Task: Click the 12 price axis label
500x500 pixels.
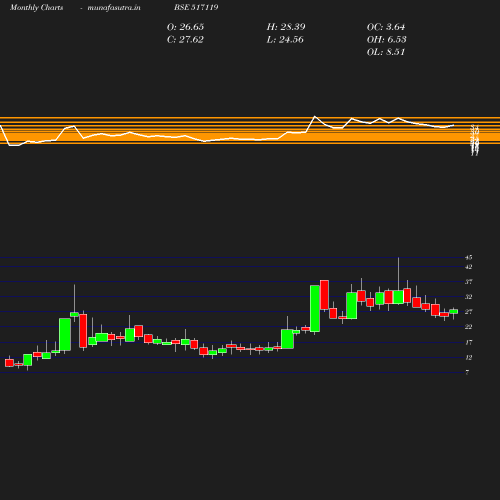Action: (x=469, y=358)
